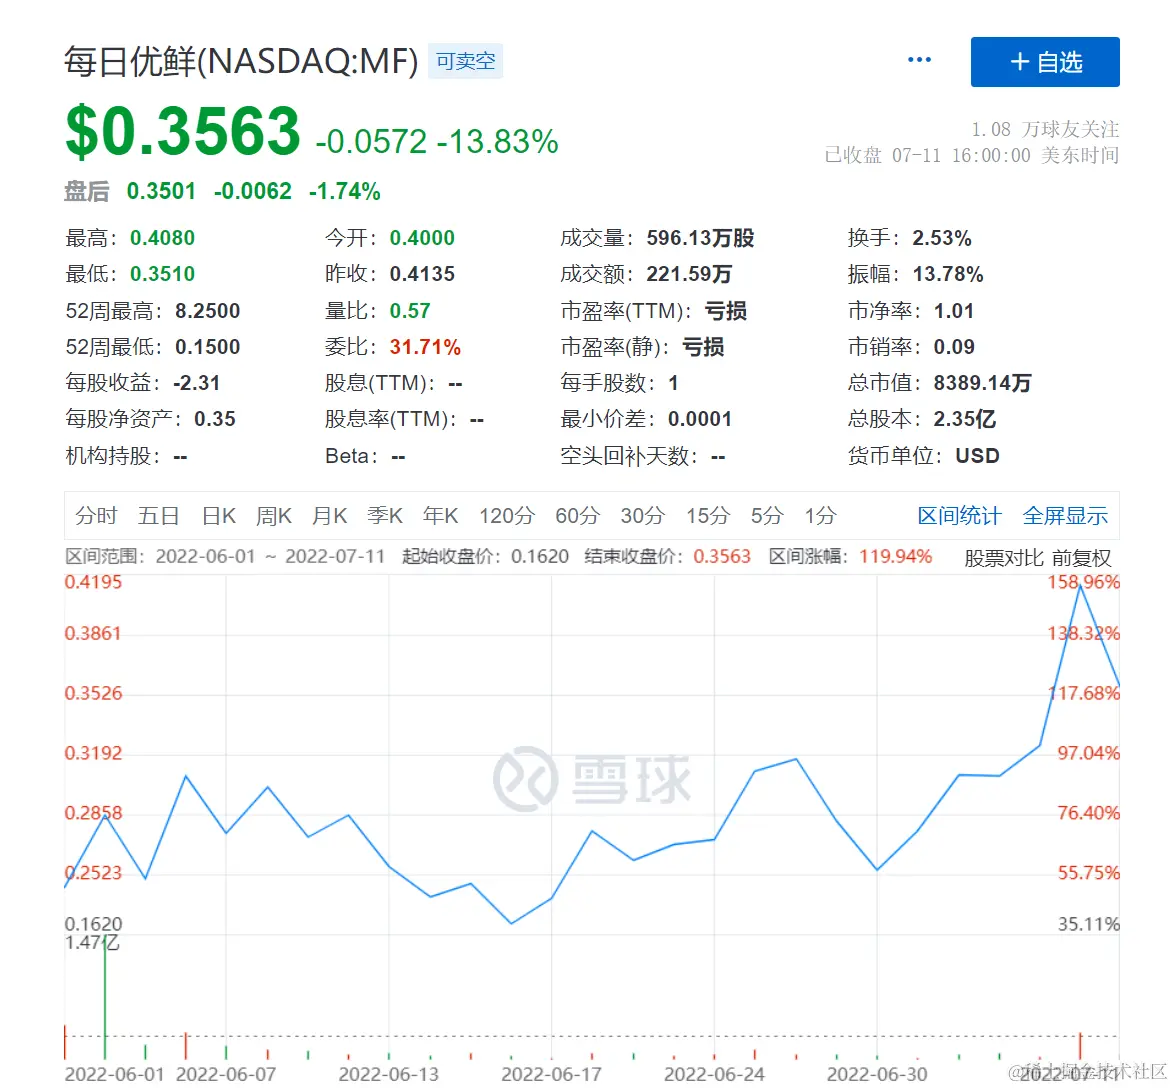Screen dimensions: 1174x1088
Task: Click the 总股本 value 2.35亿
Action: [964, 419]
